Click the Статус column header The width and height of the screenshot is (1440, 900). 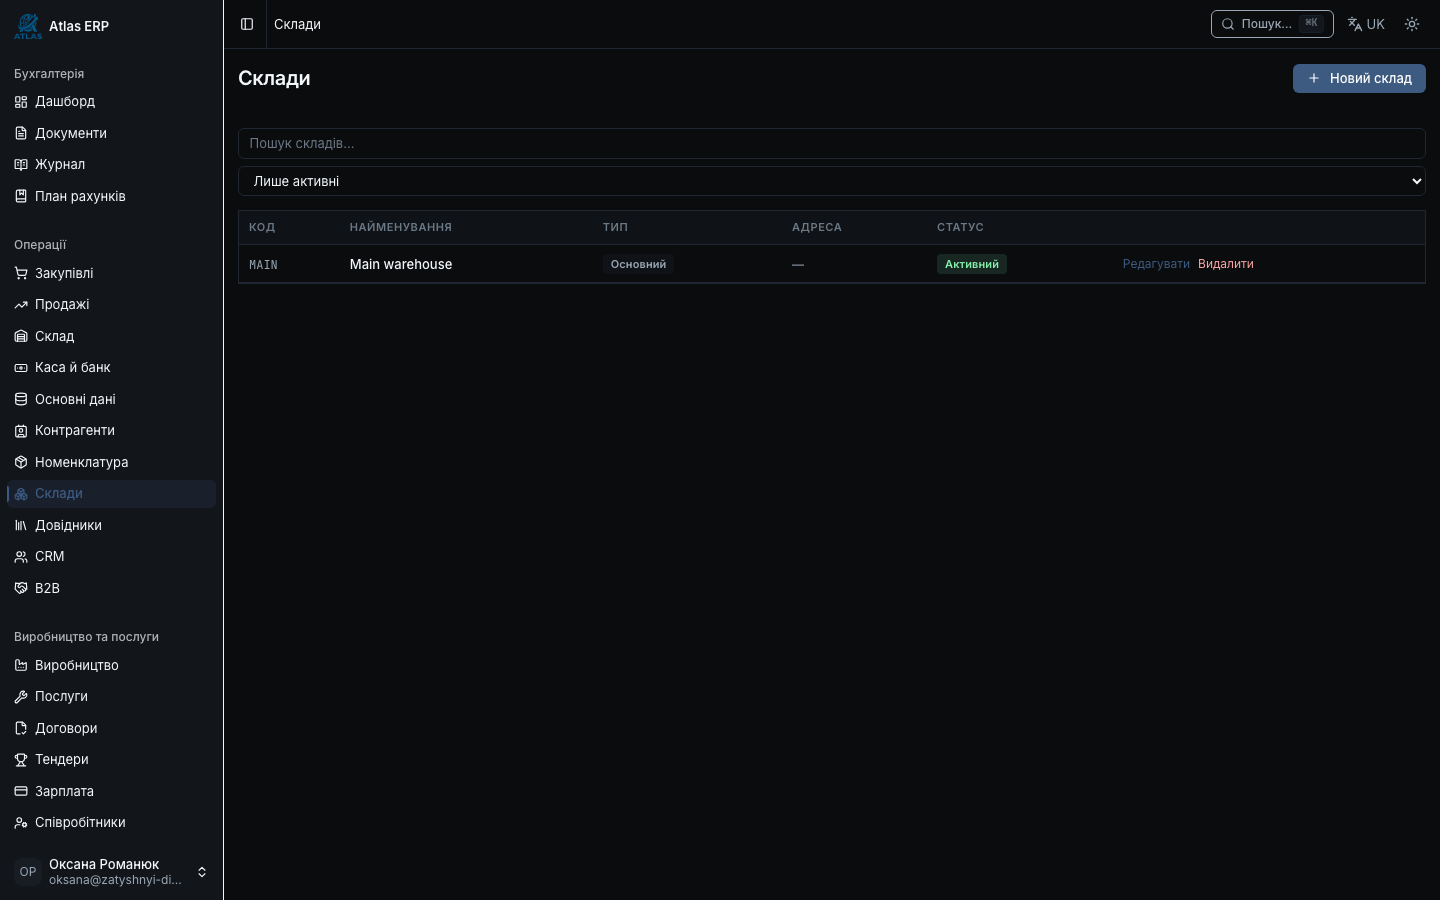coord(960,227)
